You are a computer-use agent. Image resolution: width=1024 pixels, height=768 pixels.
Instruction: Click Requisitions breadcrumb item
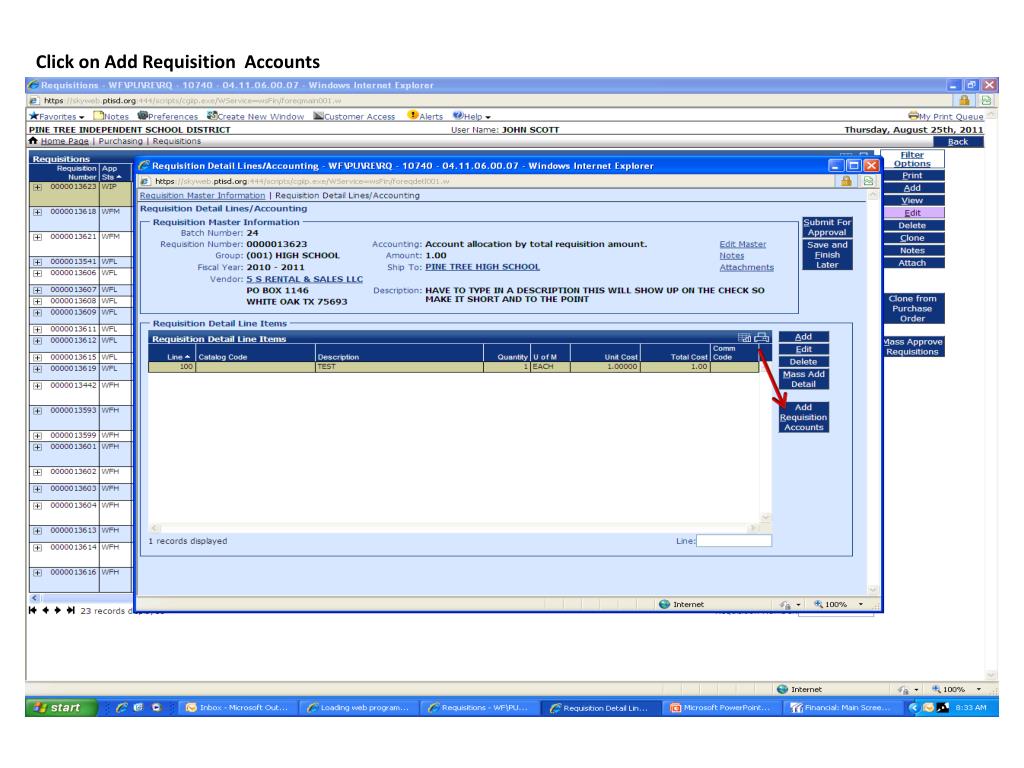pos(176,141)
